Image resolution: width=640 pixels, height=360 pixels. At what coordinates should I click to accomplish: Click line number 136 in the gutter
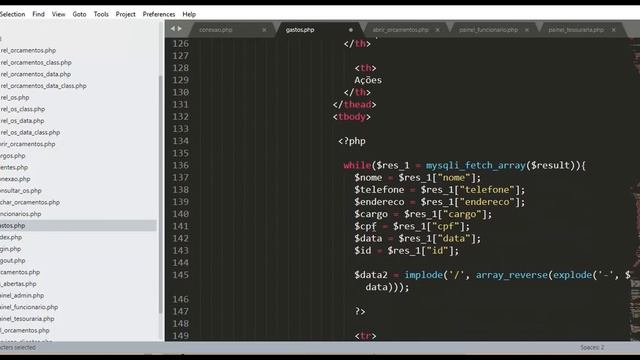180,165
